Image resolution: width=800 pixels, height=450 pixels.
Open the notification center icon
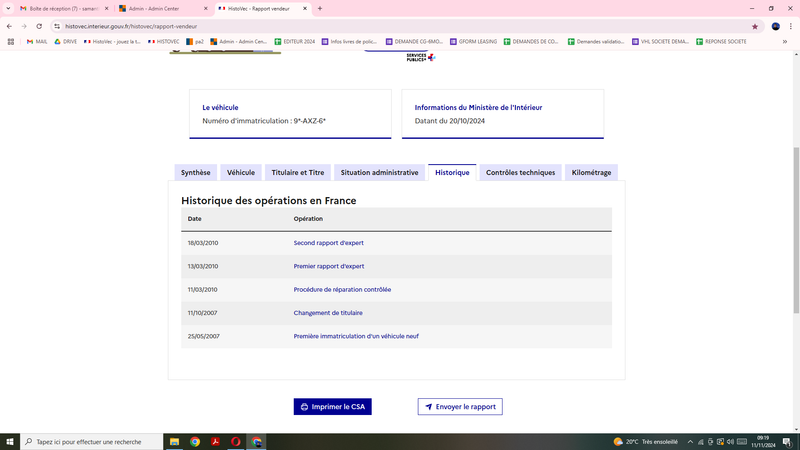click(x=787, y=442)
